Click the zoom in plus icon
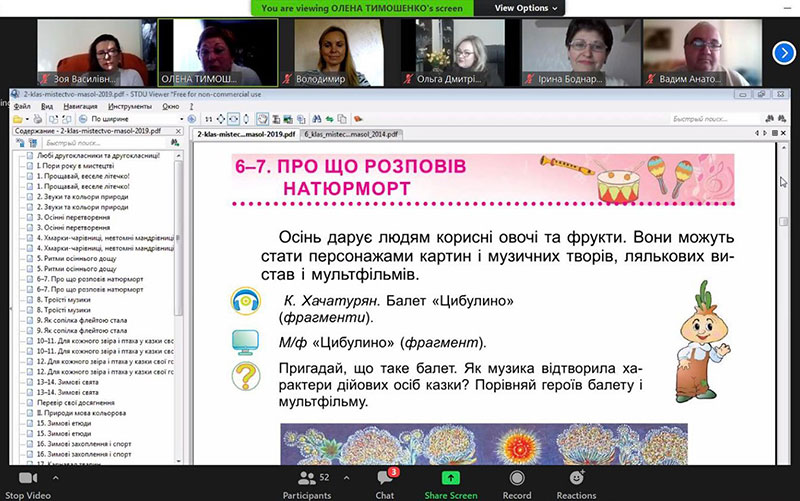800x501 pixels. (x=192, y=119)
